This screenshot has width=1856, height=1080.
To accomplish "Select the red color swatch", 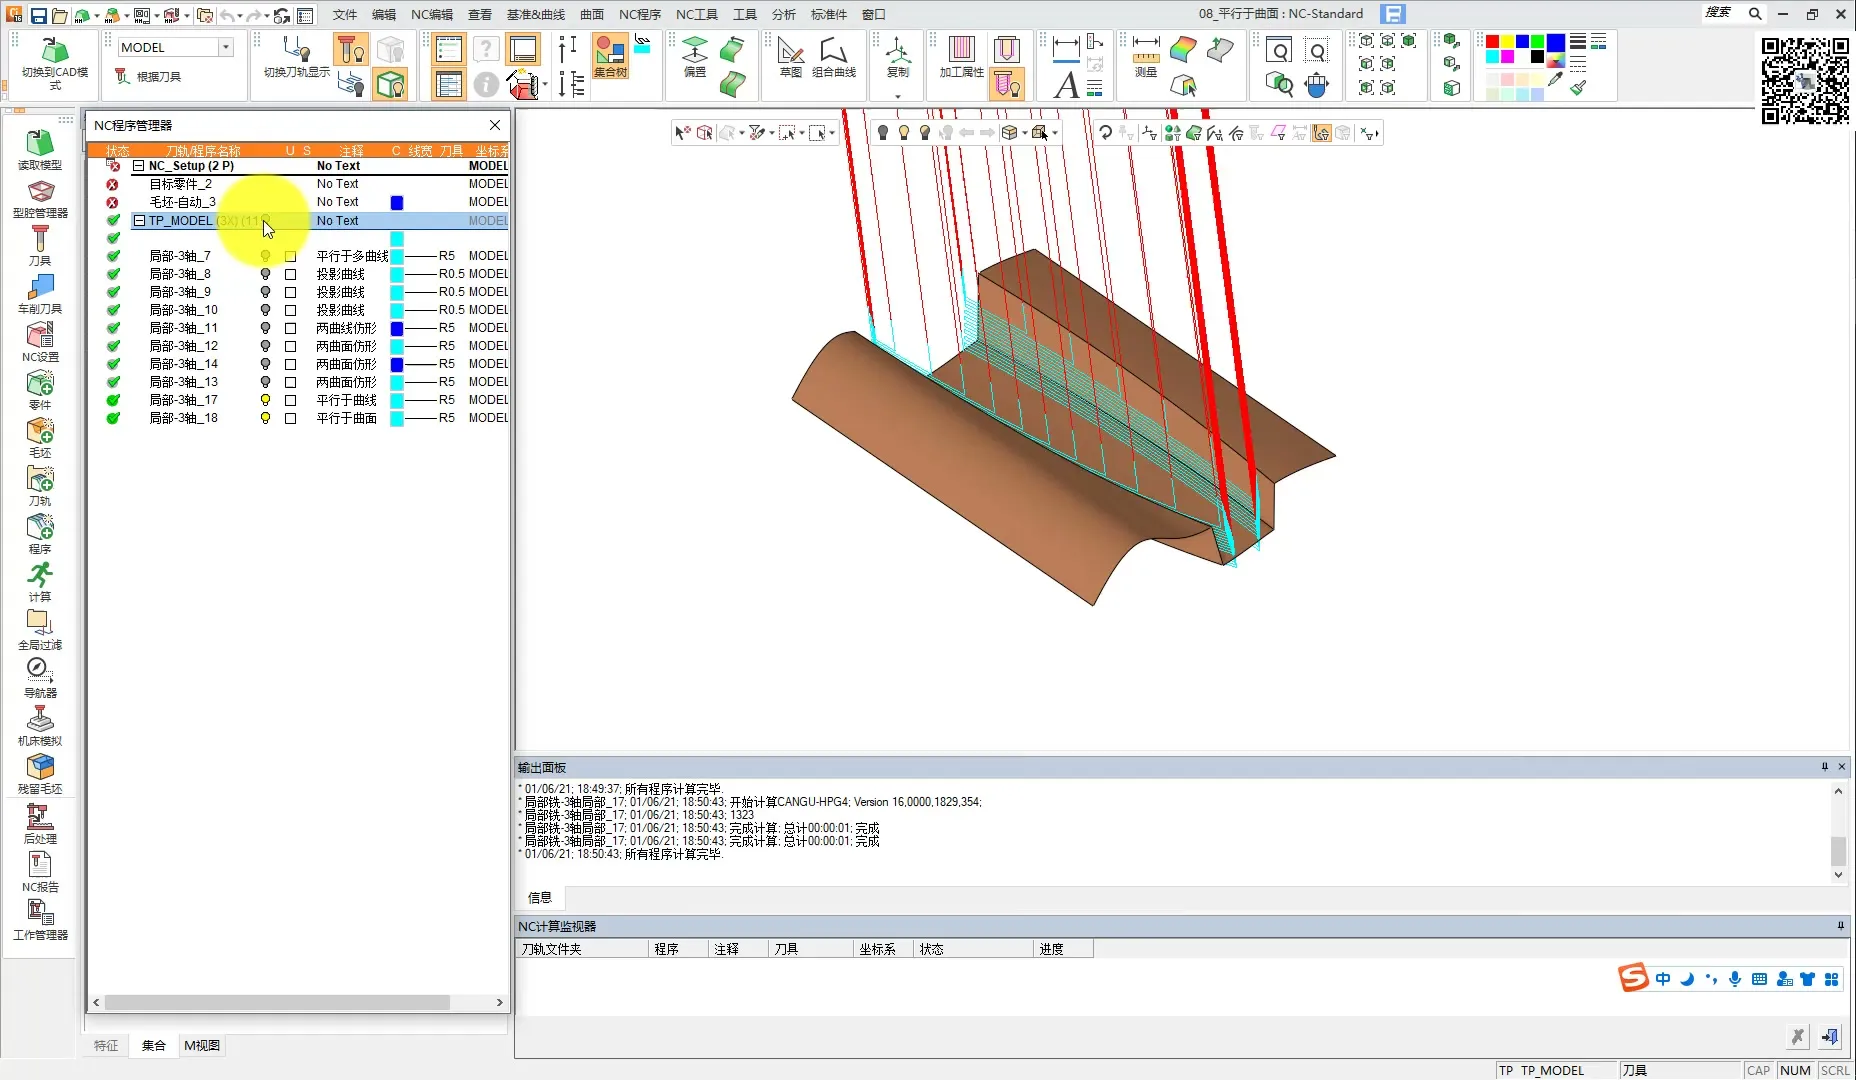I will tap(1492, 42).
